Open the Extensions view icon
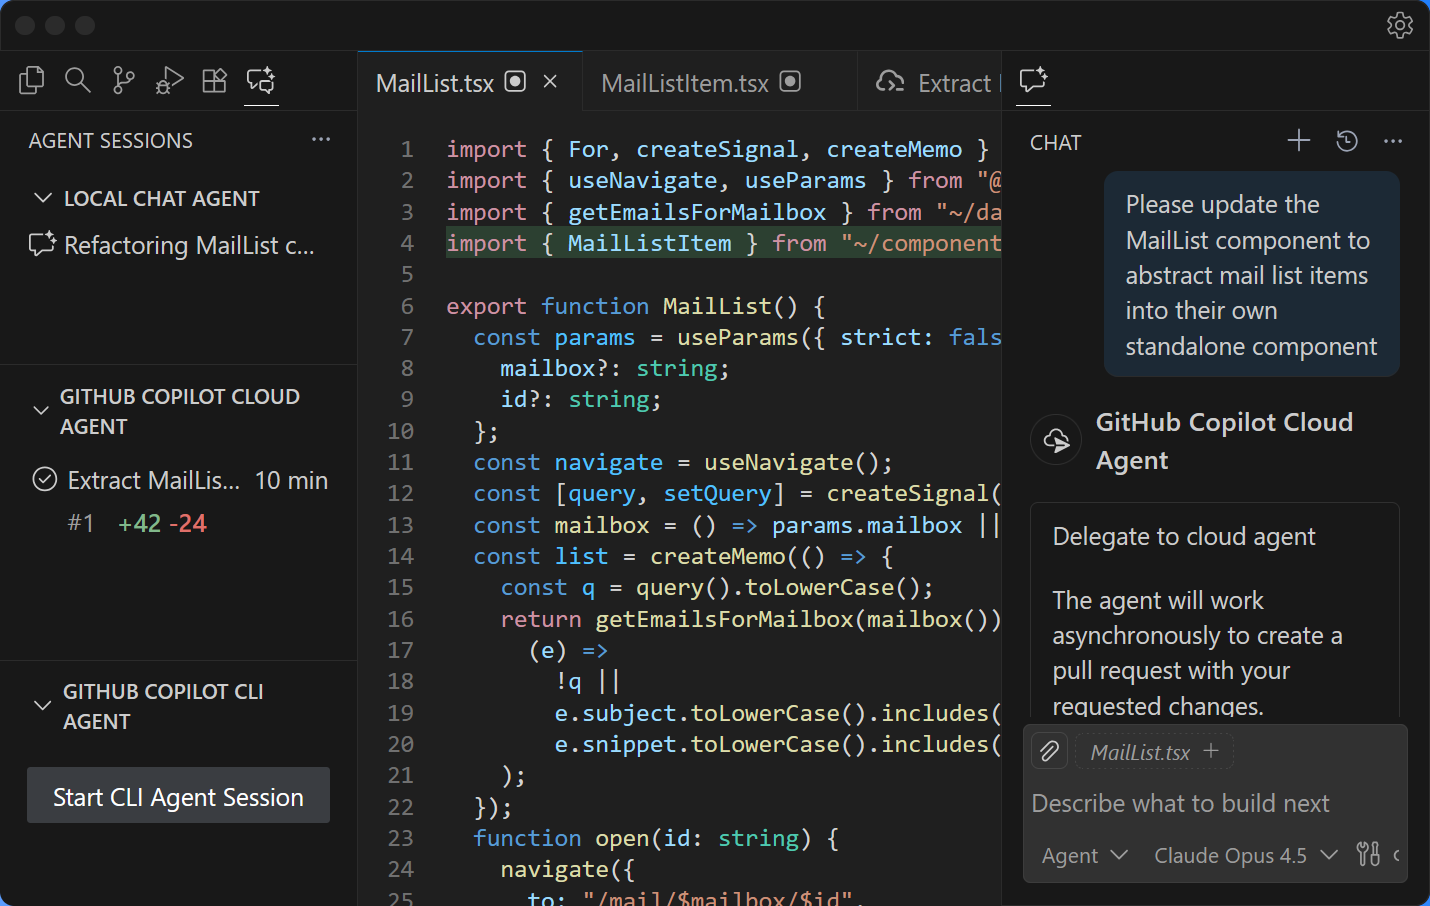The width and height of the screenshot is (1430, 906). tap(215, 80)
